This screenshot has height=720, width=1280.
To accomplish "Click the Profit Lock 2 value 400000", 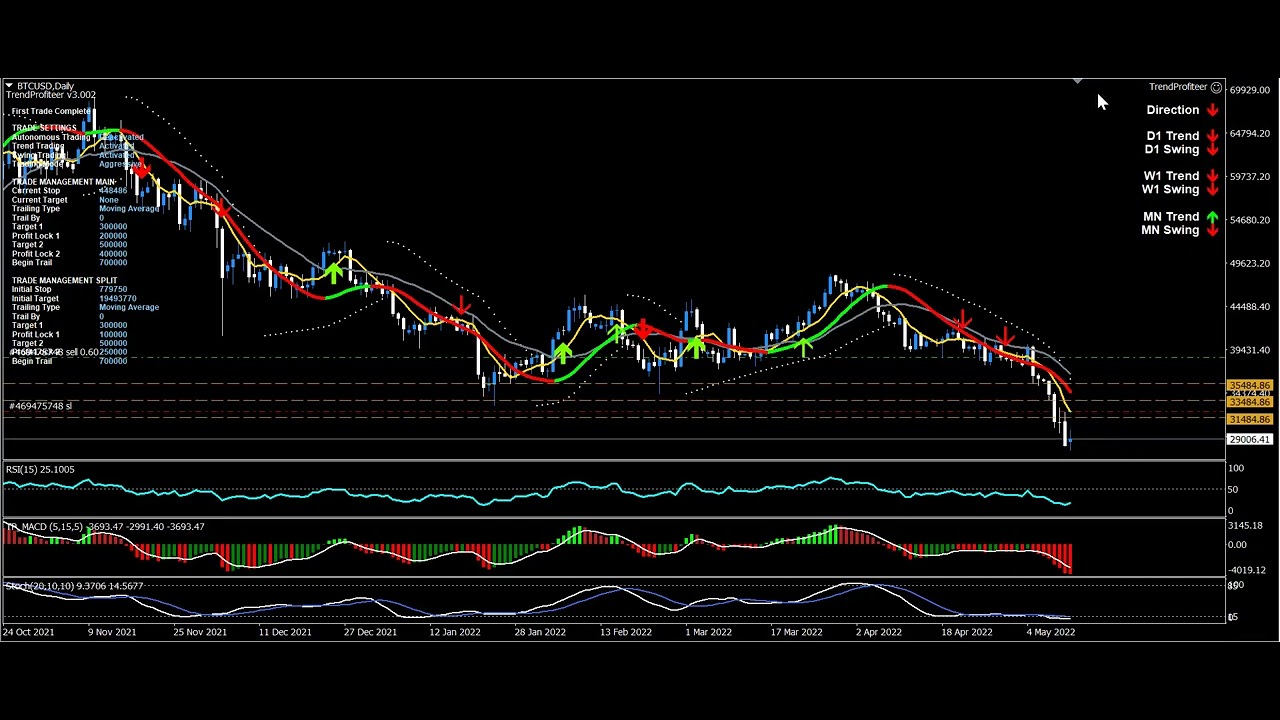I will click(x=113, y=254).
